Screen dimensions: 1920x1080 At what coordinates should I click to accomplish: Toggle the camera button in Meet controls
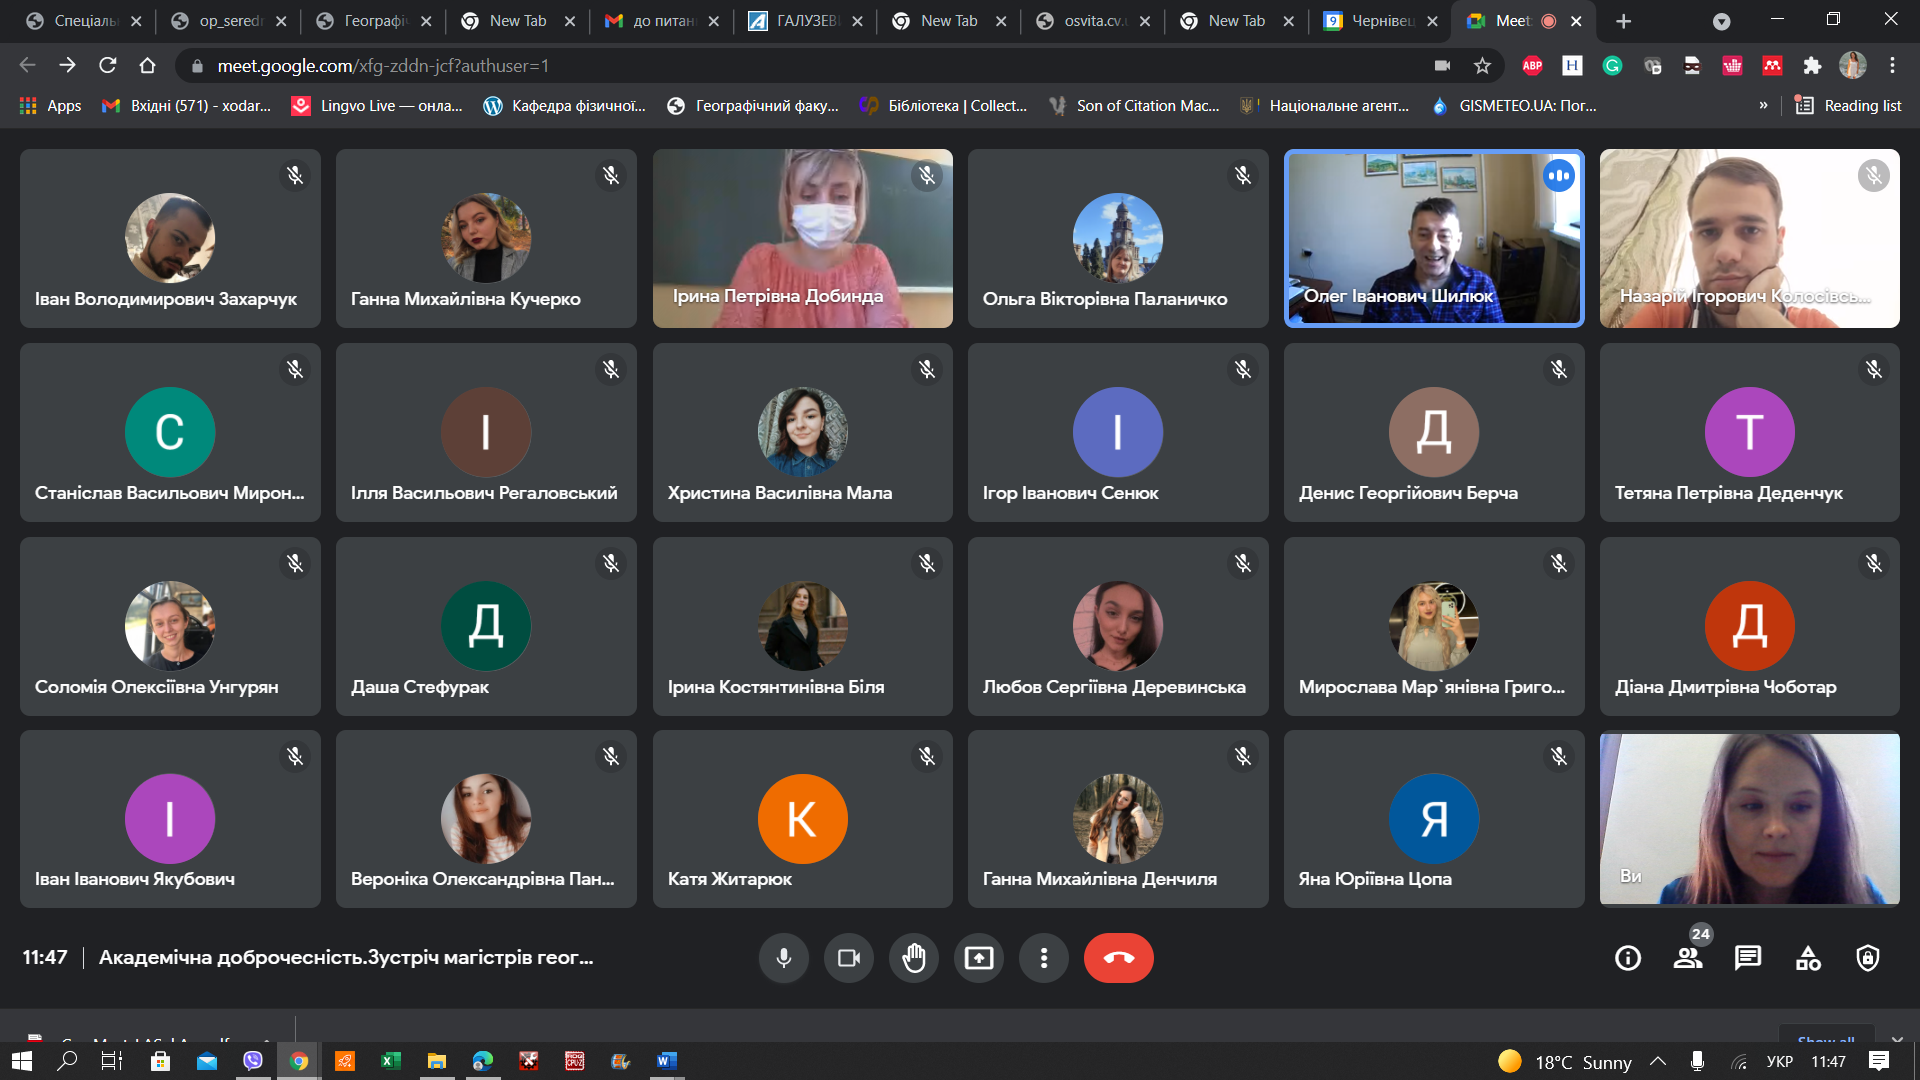pyautogui.click(x=849, y=958)
